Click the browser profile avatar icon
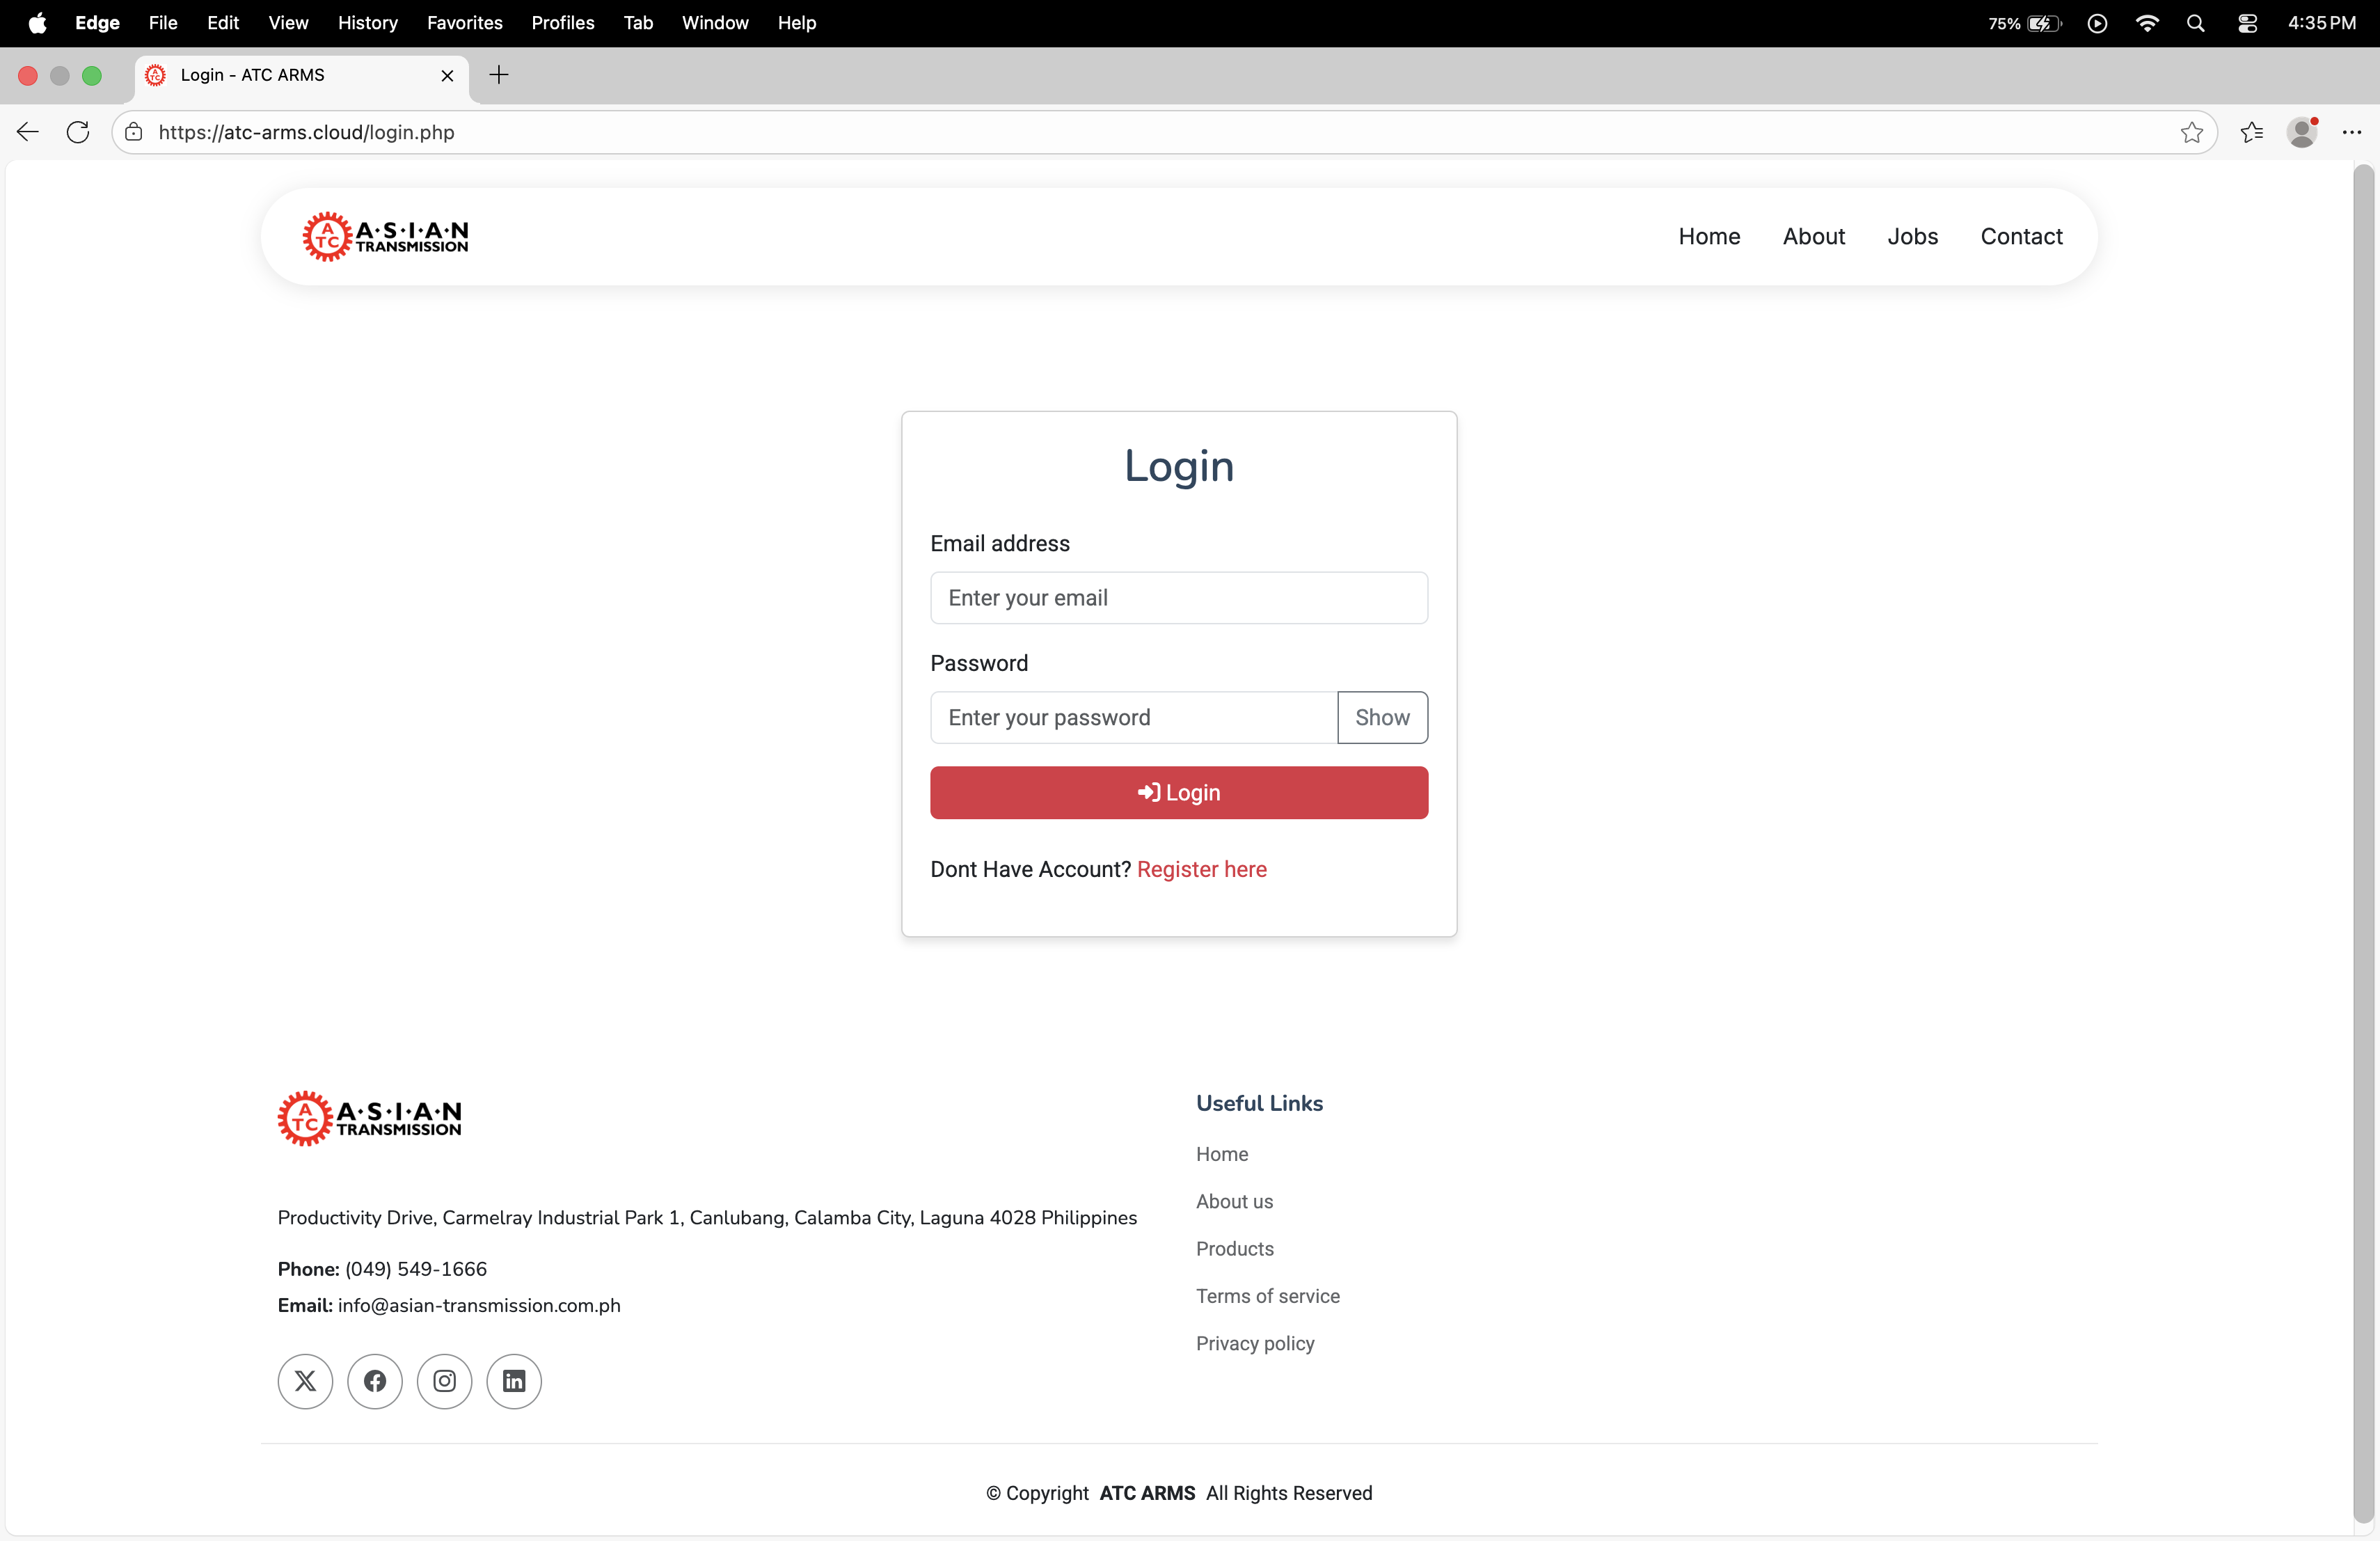This screenshot has height=1541, width=2380. (2302, 132)
